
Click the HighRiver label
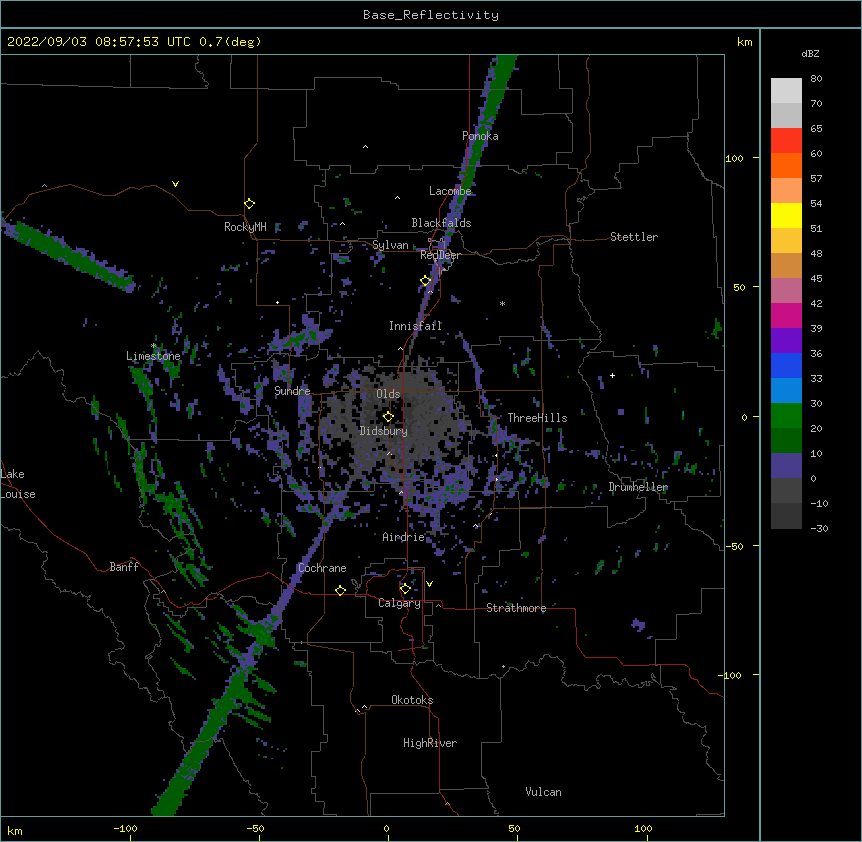430,743
